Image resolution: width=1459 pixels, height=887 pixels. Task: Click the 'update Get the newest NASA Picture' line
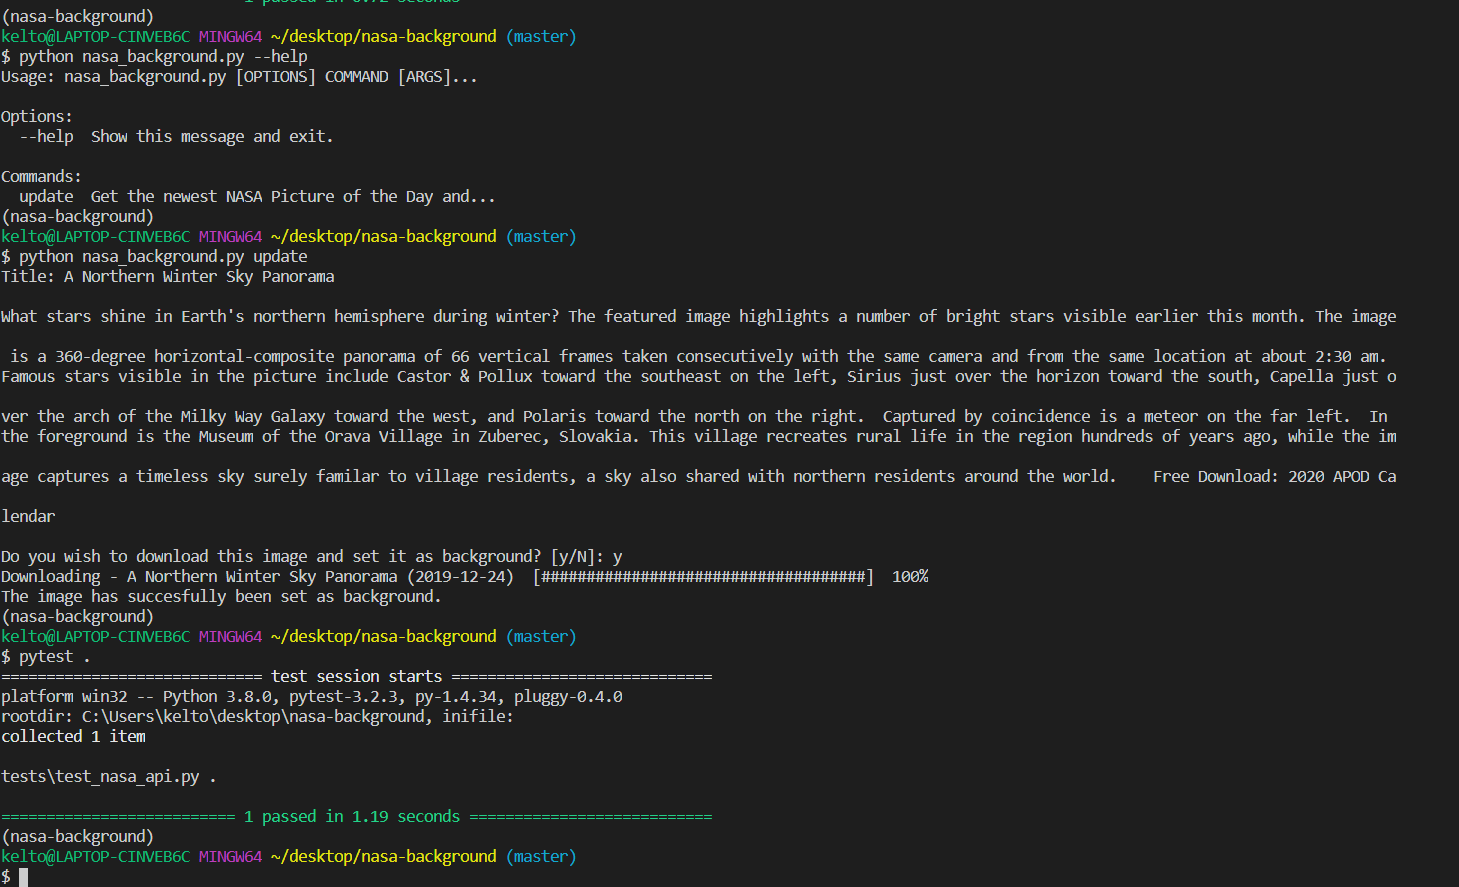[257, 197]
